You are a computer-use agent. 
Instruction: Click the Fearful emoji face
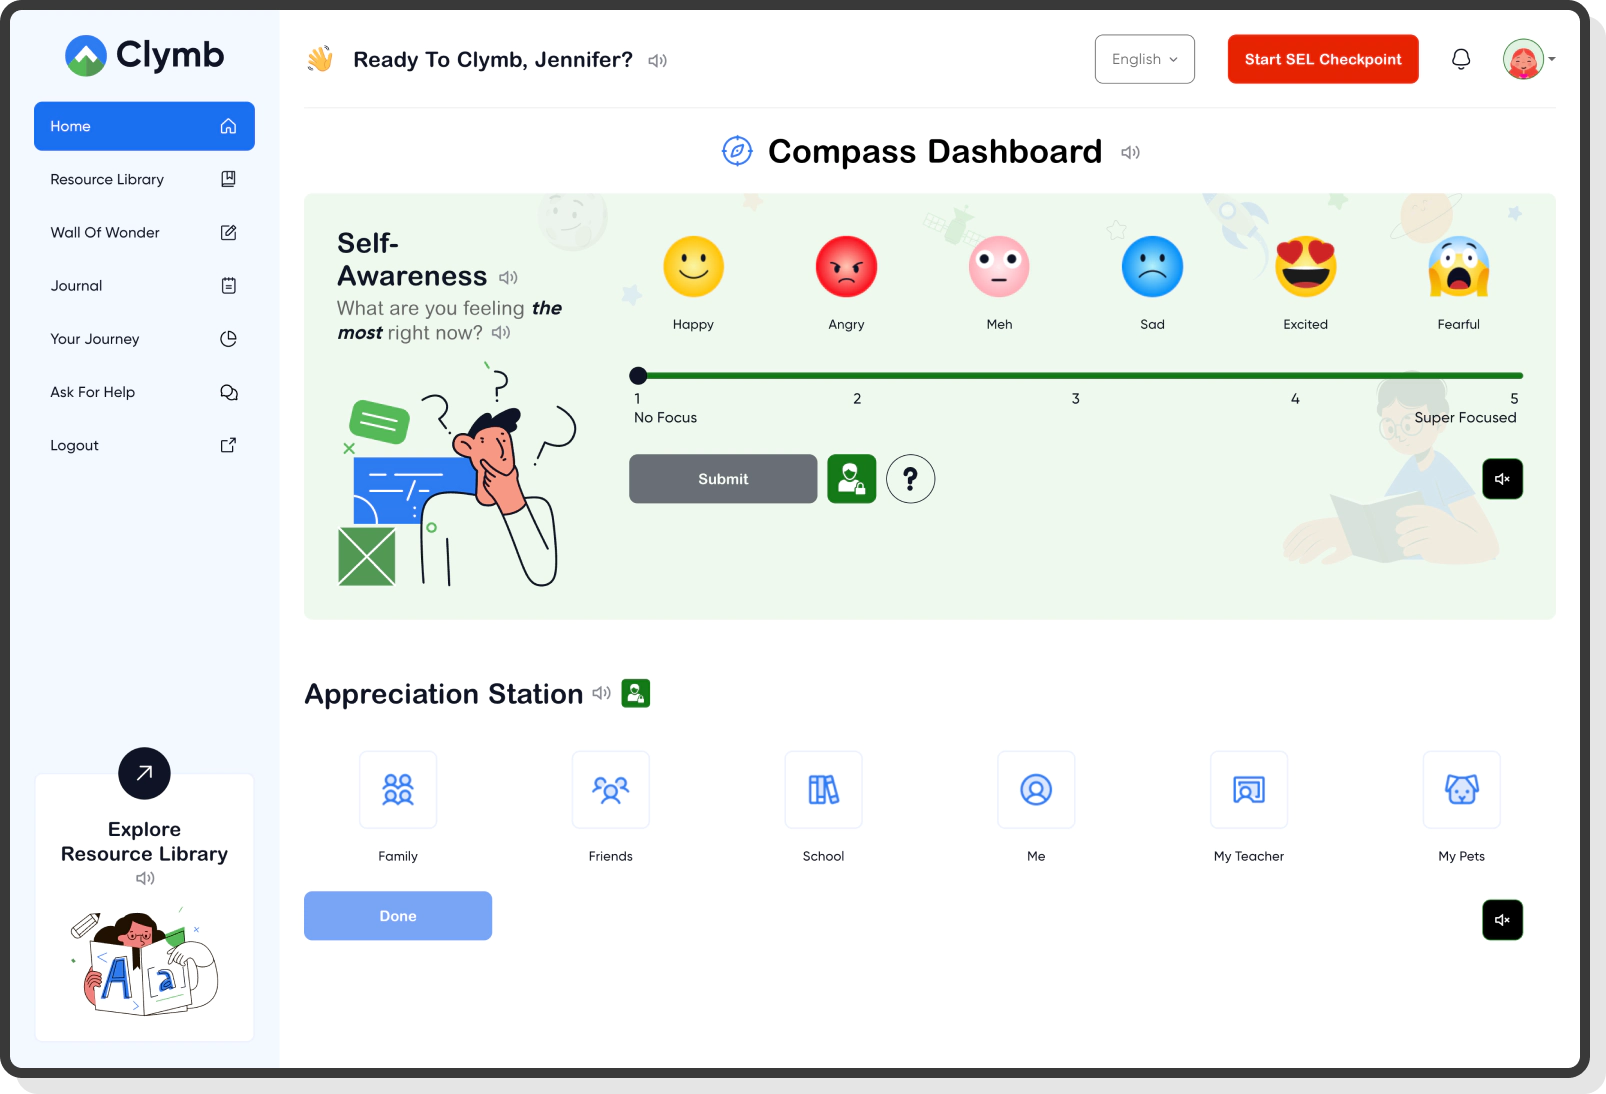point(1458,266)
